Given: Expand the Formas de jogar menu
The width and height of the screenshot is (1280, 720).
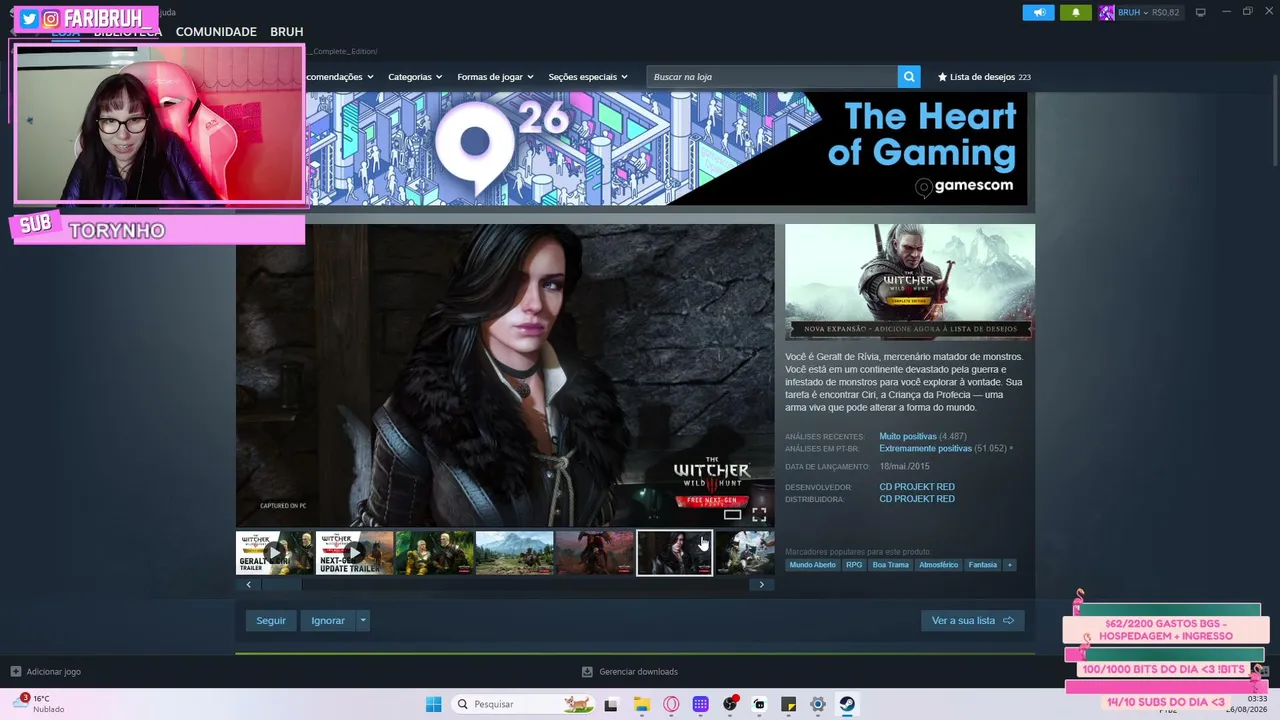Looking at the screenshot, I should click(x=495, y=77).
